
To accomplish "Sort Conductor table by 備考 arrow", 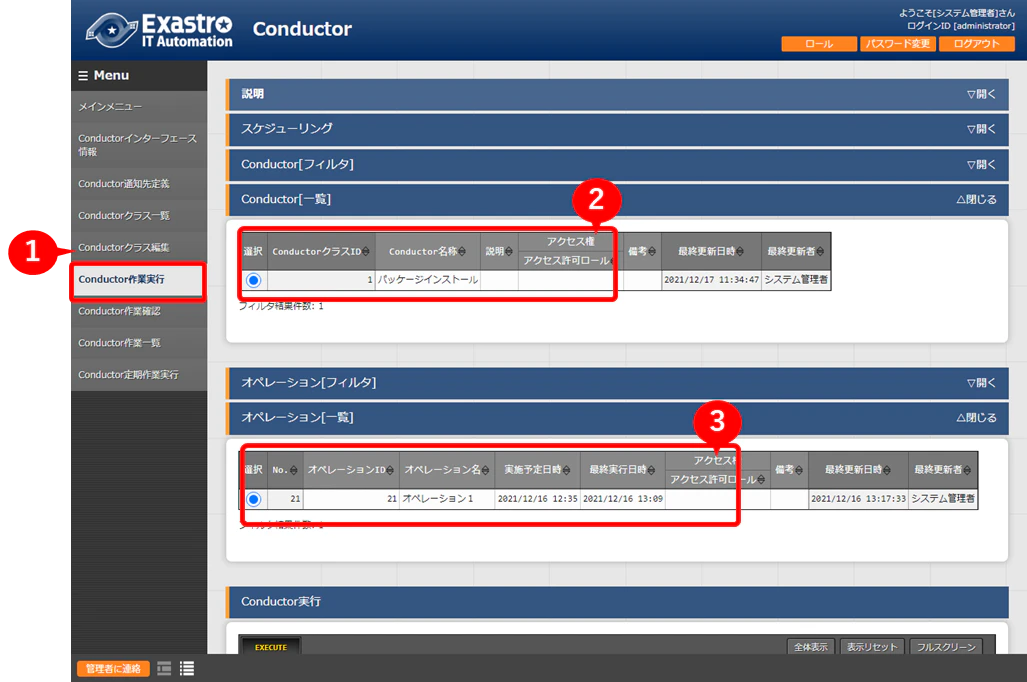I will (x=652, y=252).
